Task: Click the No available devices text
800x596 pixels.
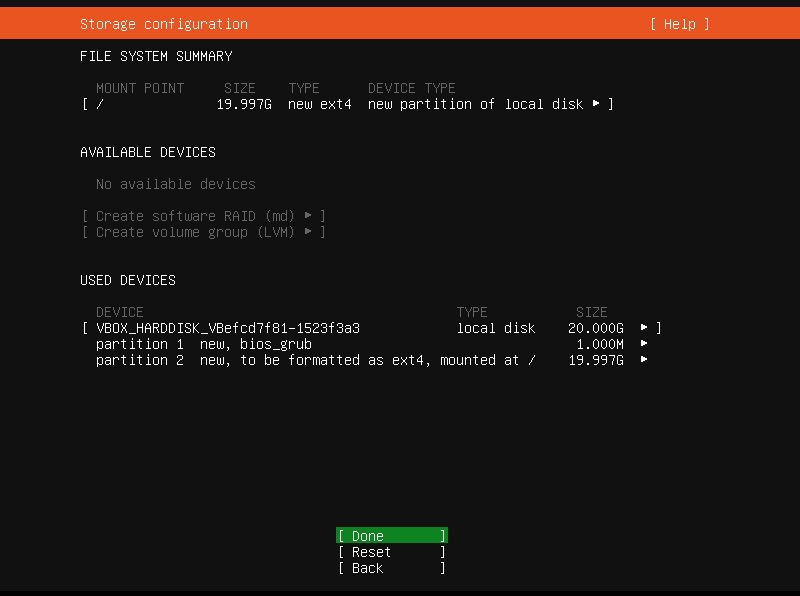Action: [175, 184]
